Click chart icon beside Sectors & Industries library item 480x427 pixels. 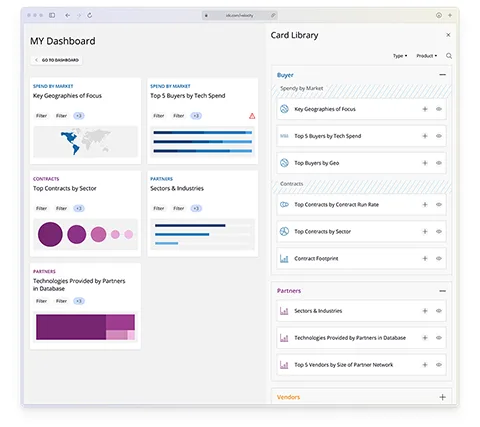(x=284, y=311)
